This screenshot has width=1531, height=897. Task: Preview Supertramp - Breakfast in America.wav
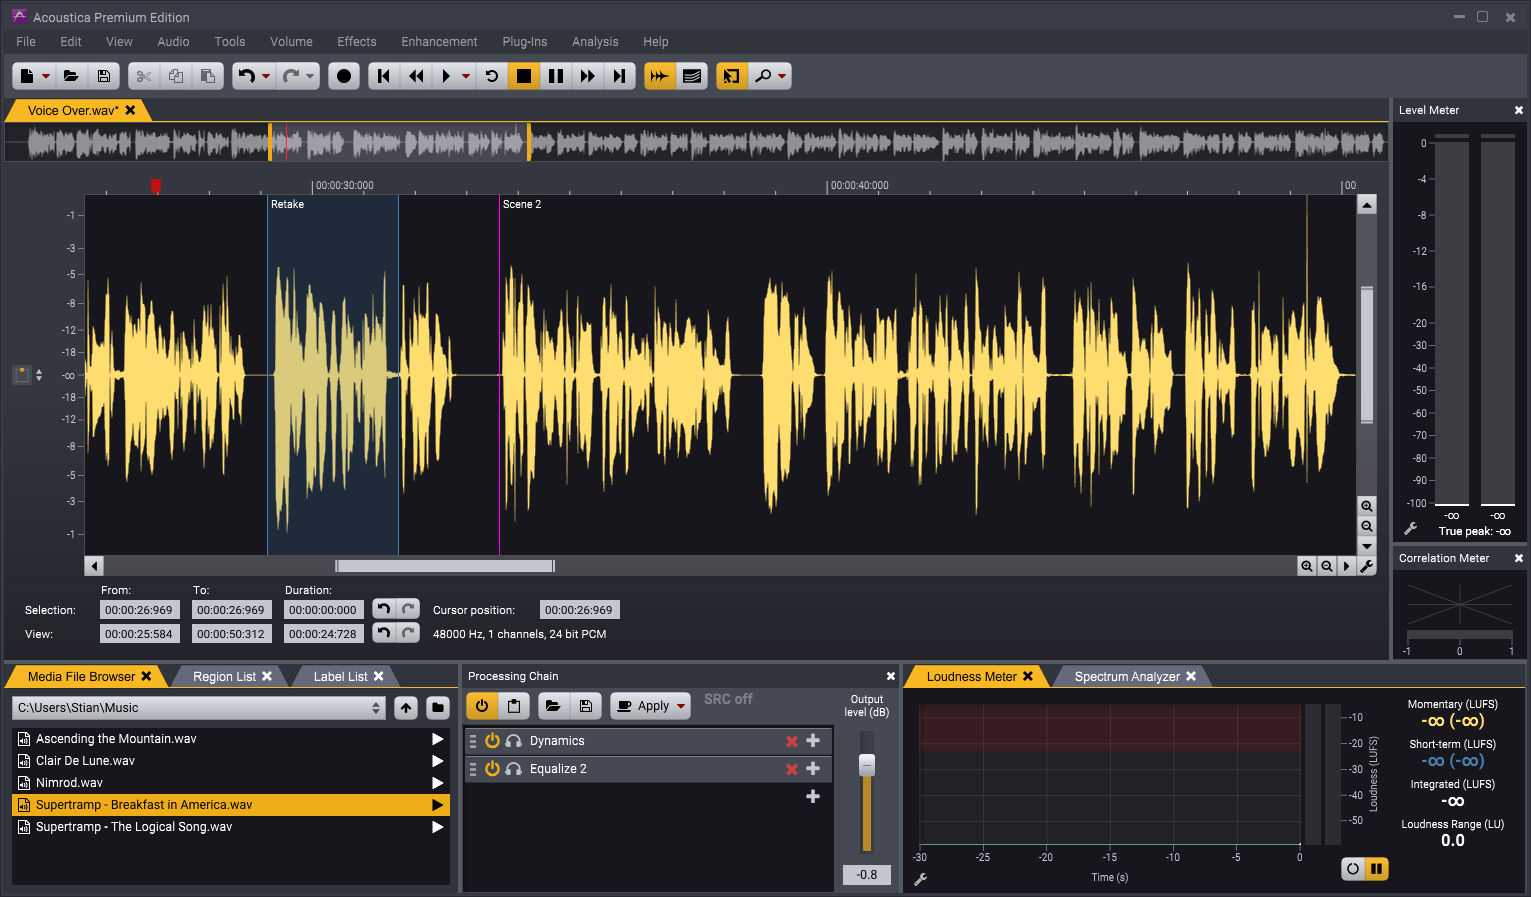coord(437,804)
